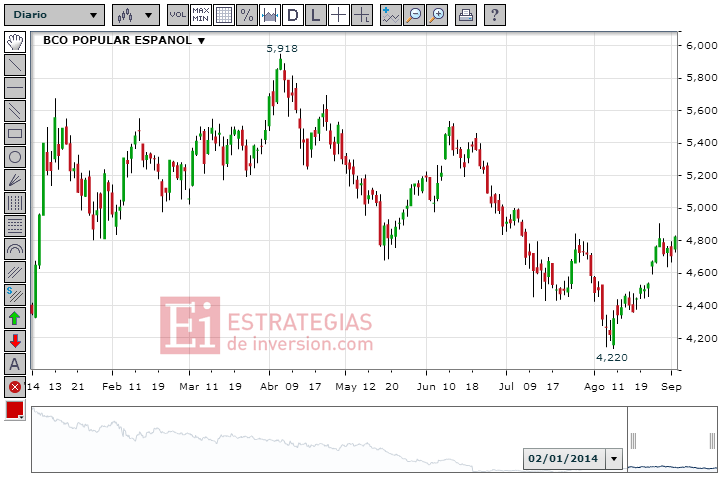
Task: Open help with the question mark icon
Action: tap(495, 15)
